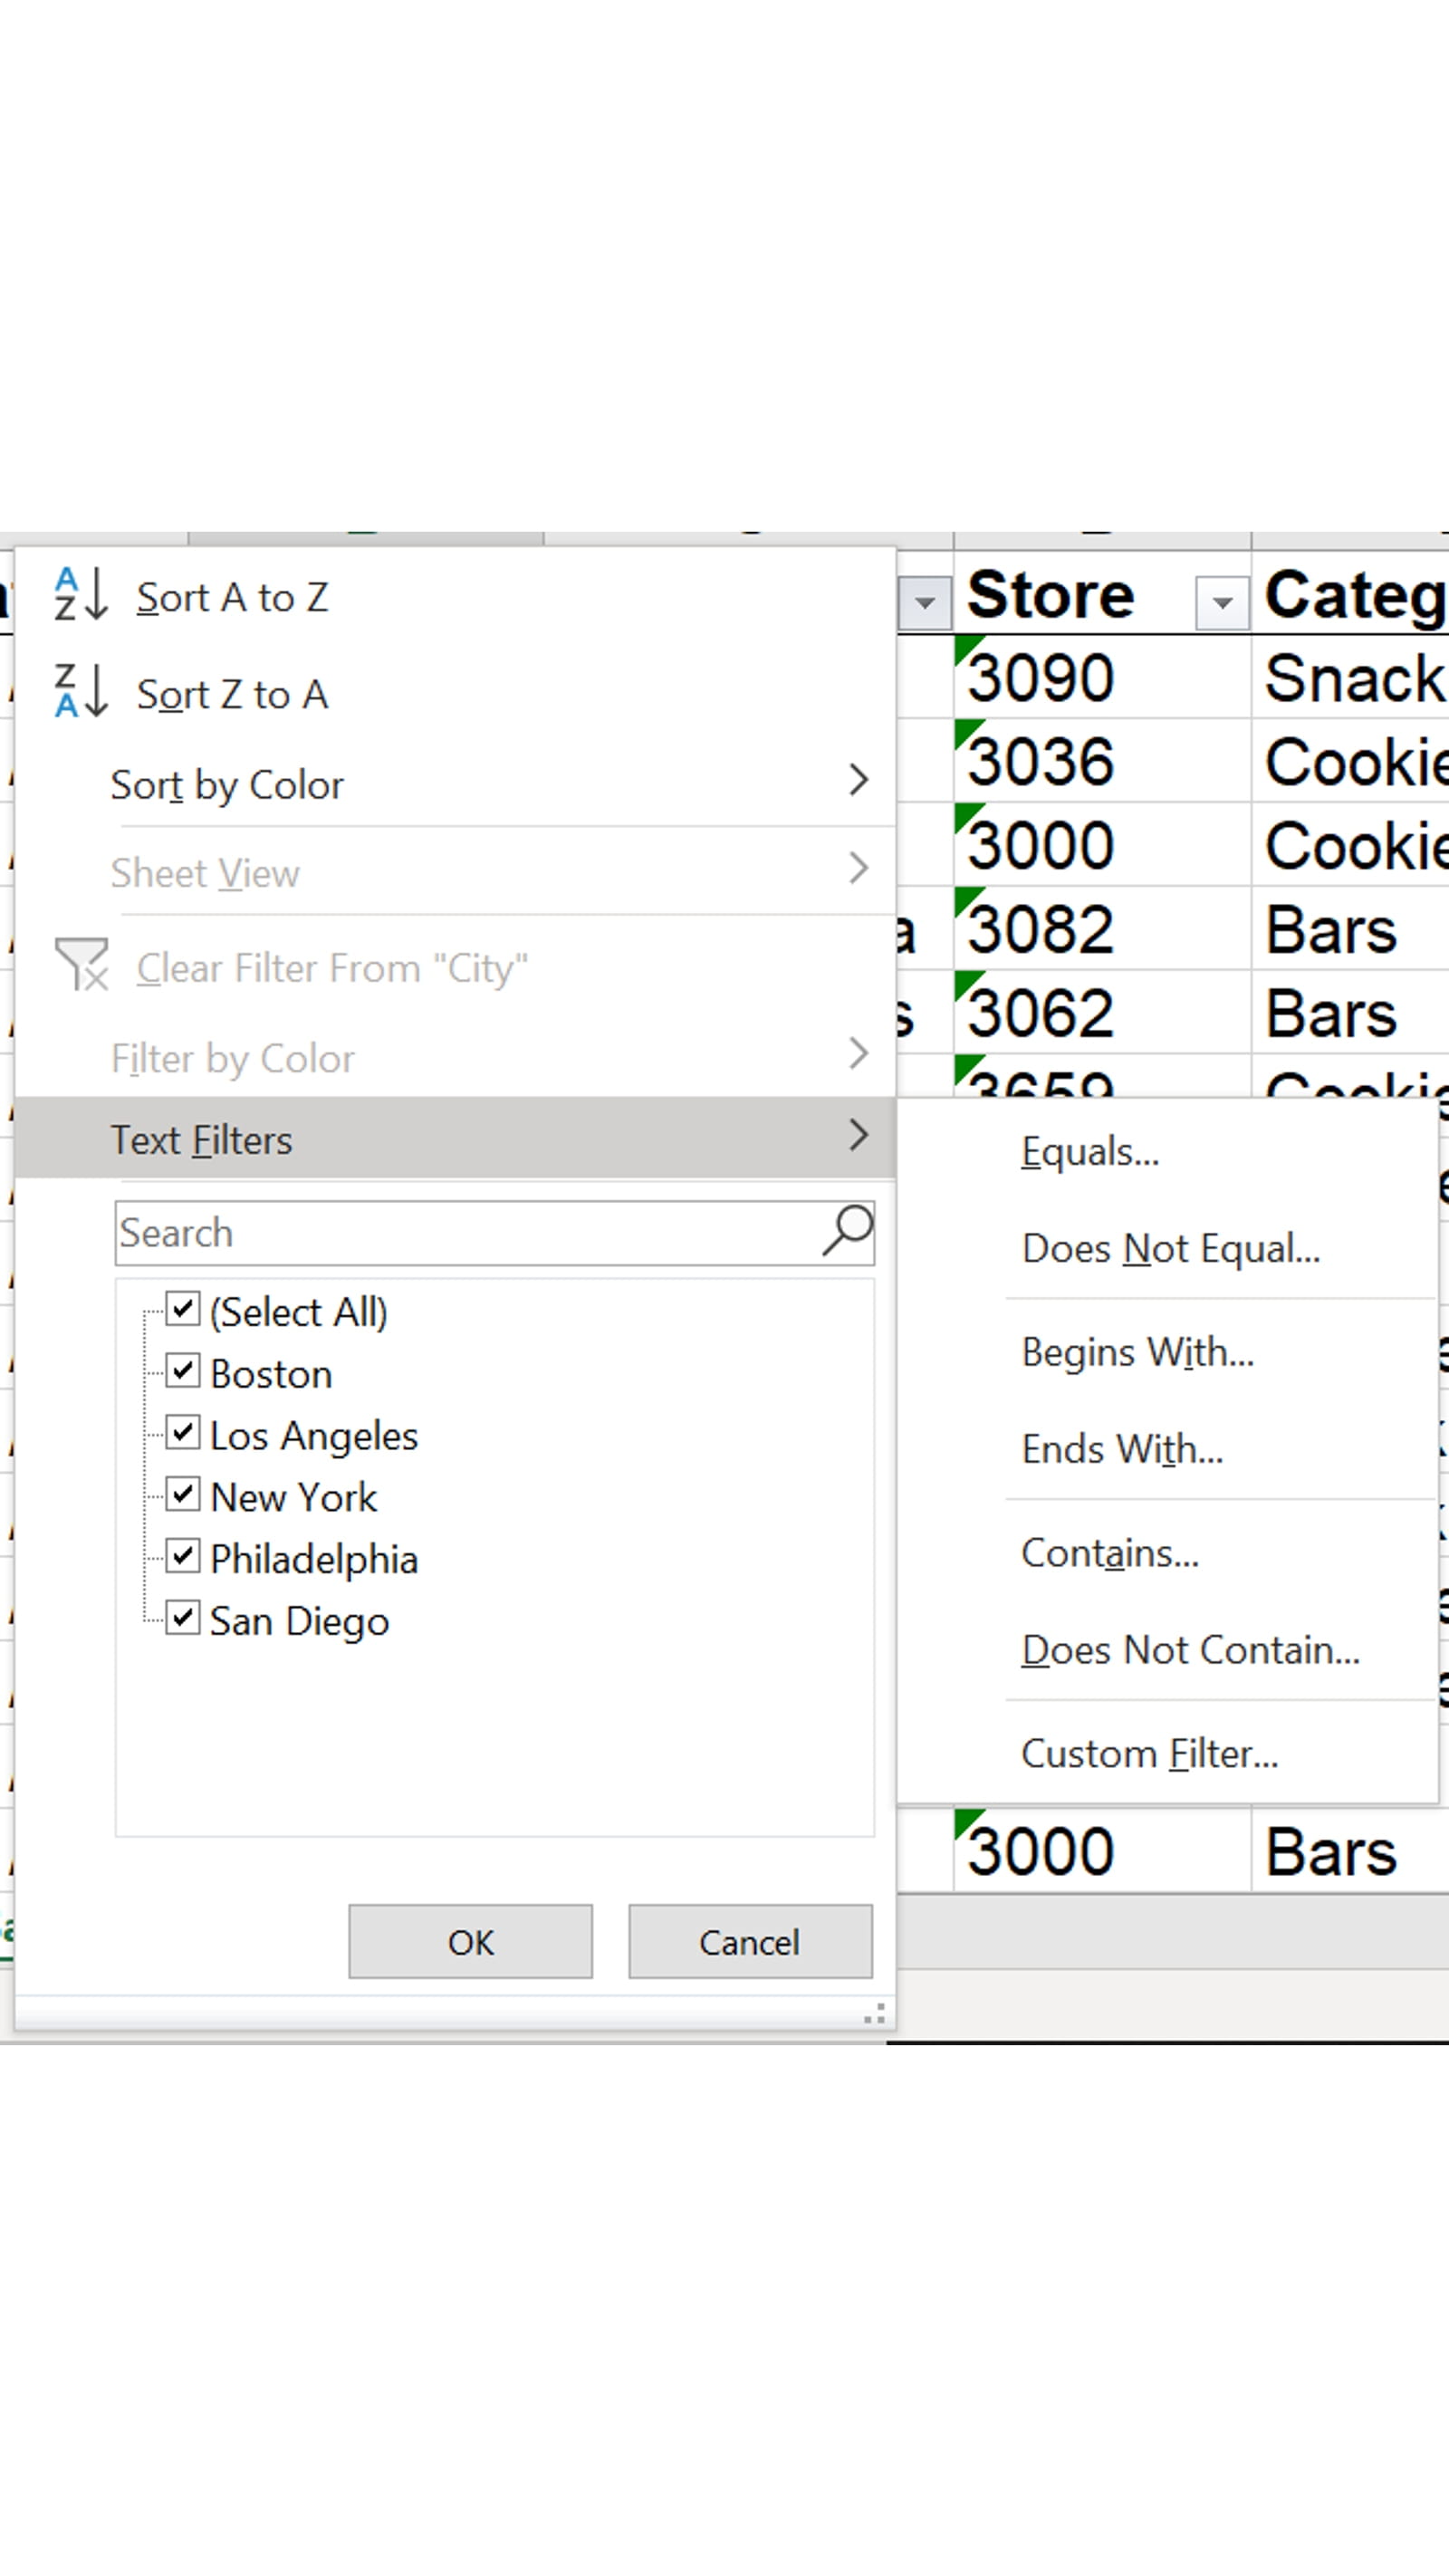The height and width of the screenshot is (2576, 1449).
Task: Expand the Text Filters submenu arrow
Action: (x=857, y=1137)
